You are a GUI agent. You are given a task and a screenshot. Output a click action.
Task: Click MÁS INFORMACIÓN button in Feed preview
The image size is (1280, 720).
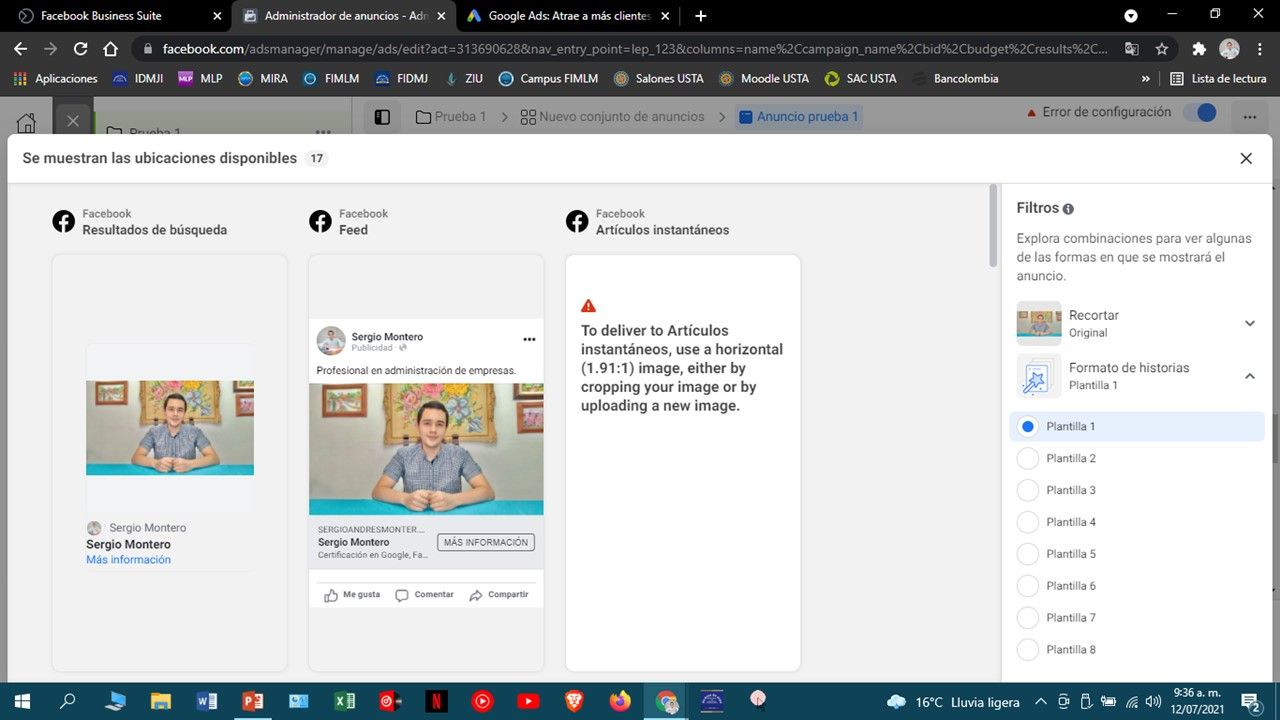point(486,542)
